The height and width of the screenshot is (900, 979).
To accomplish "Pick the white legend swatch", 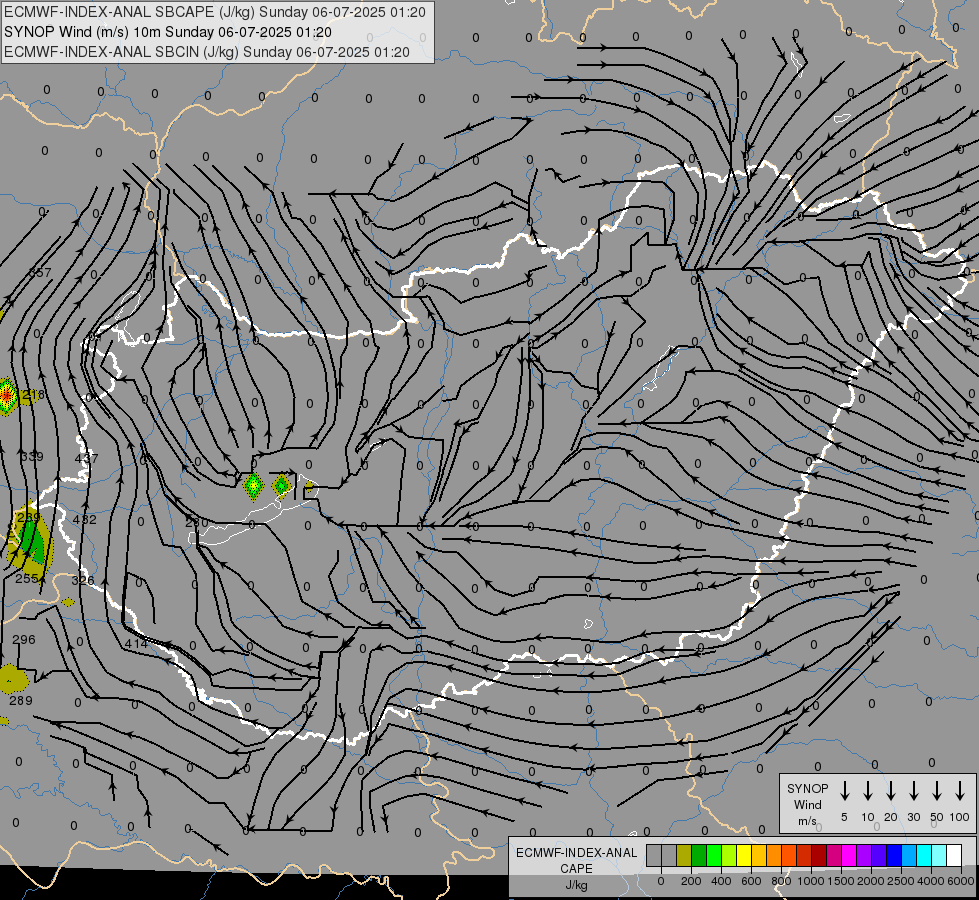I will (953, 855).
